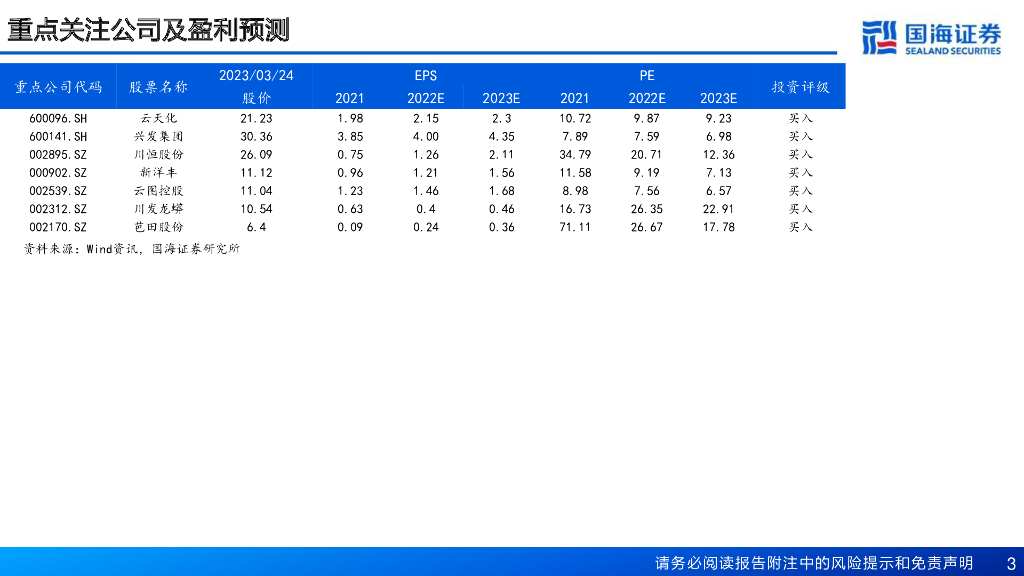1024x576 pixels.
Task: Click PE value 22.91
Action: (718, 209)
